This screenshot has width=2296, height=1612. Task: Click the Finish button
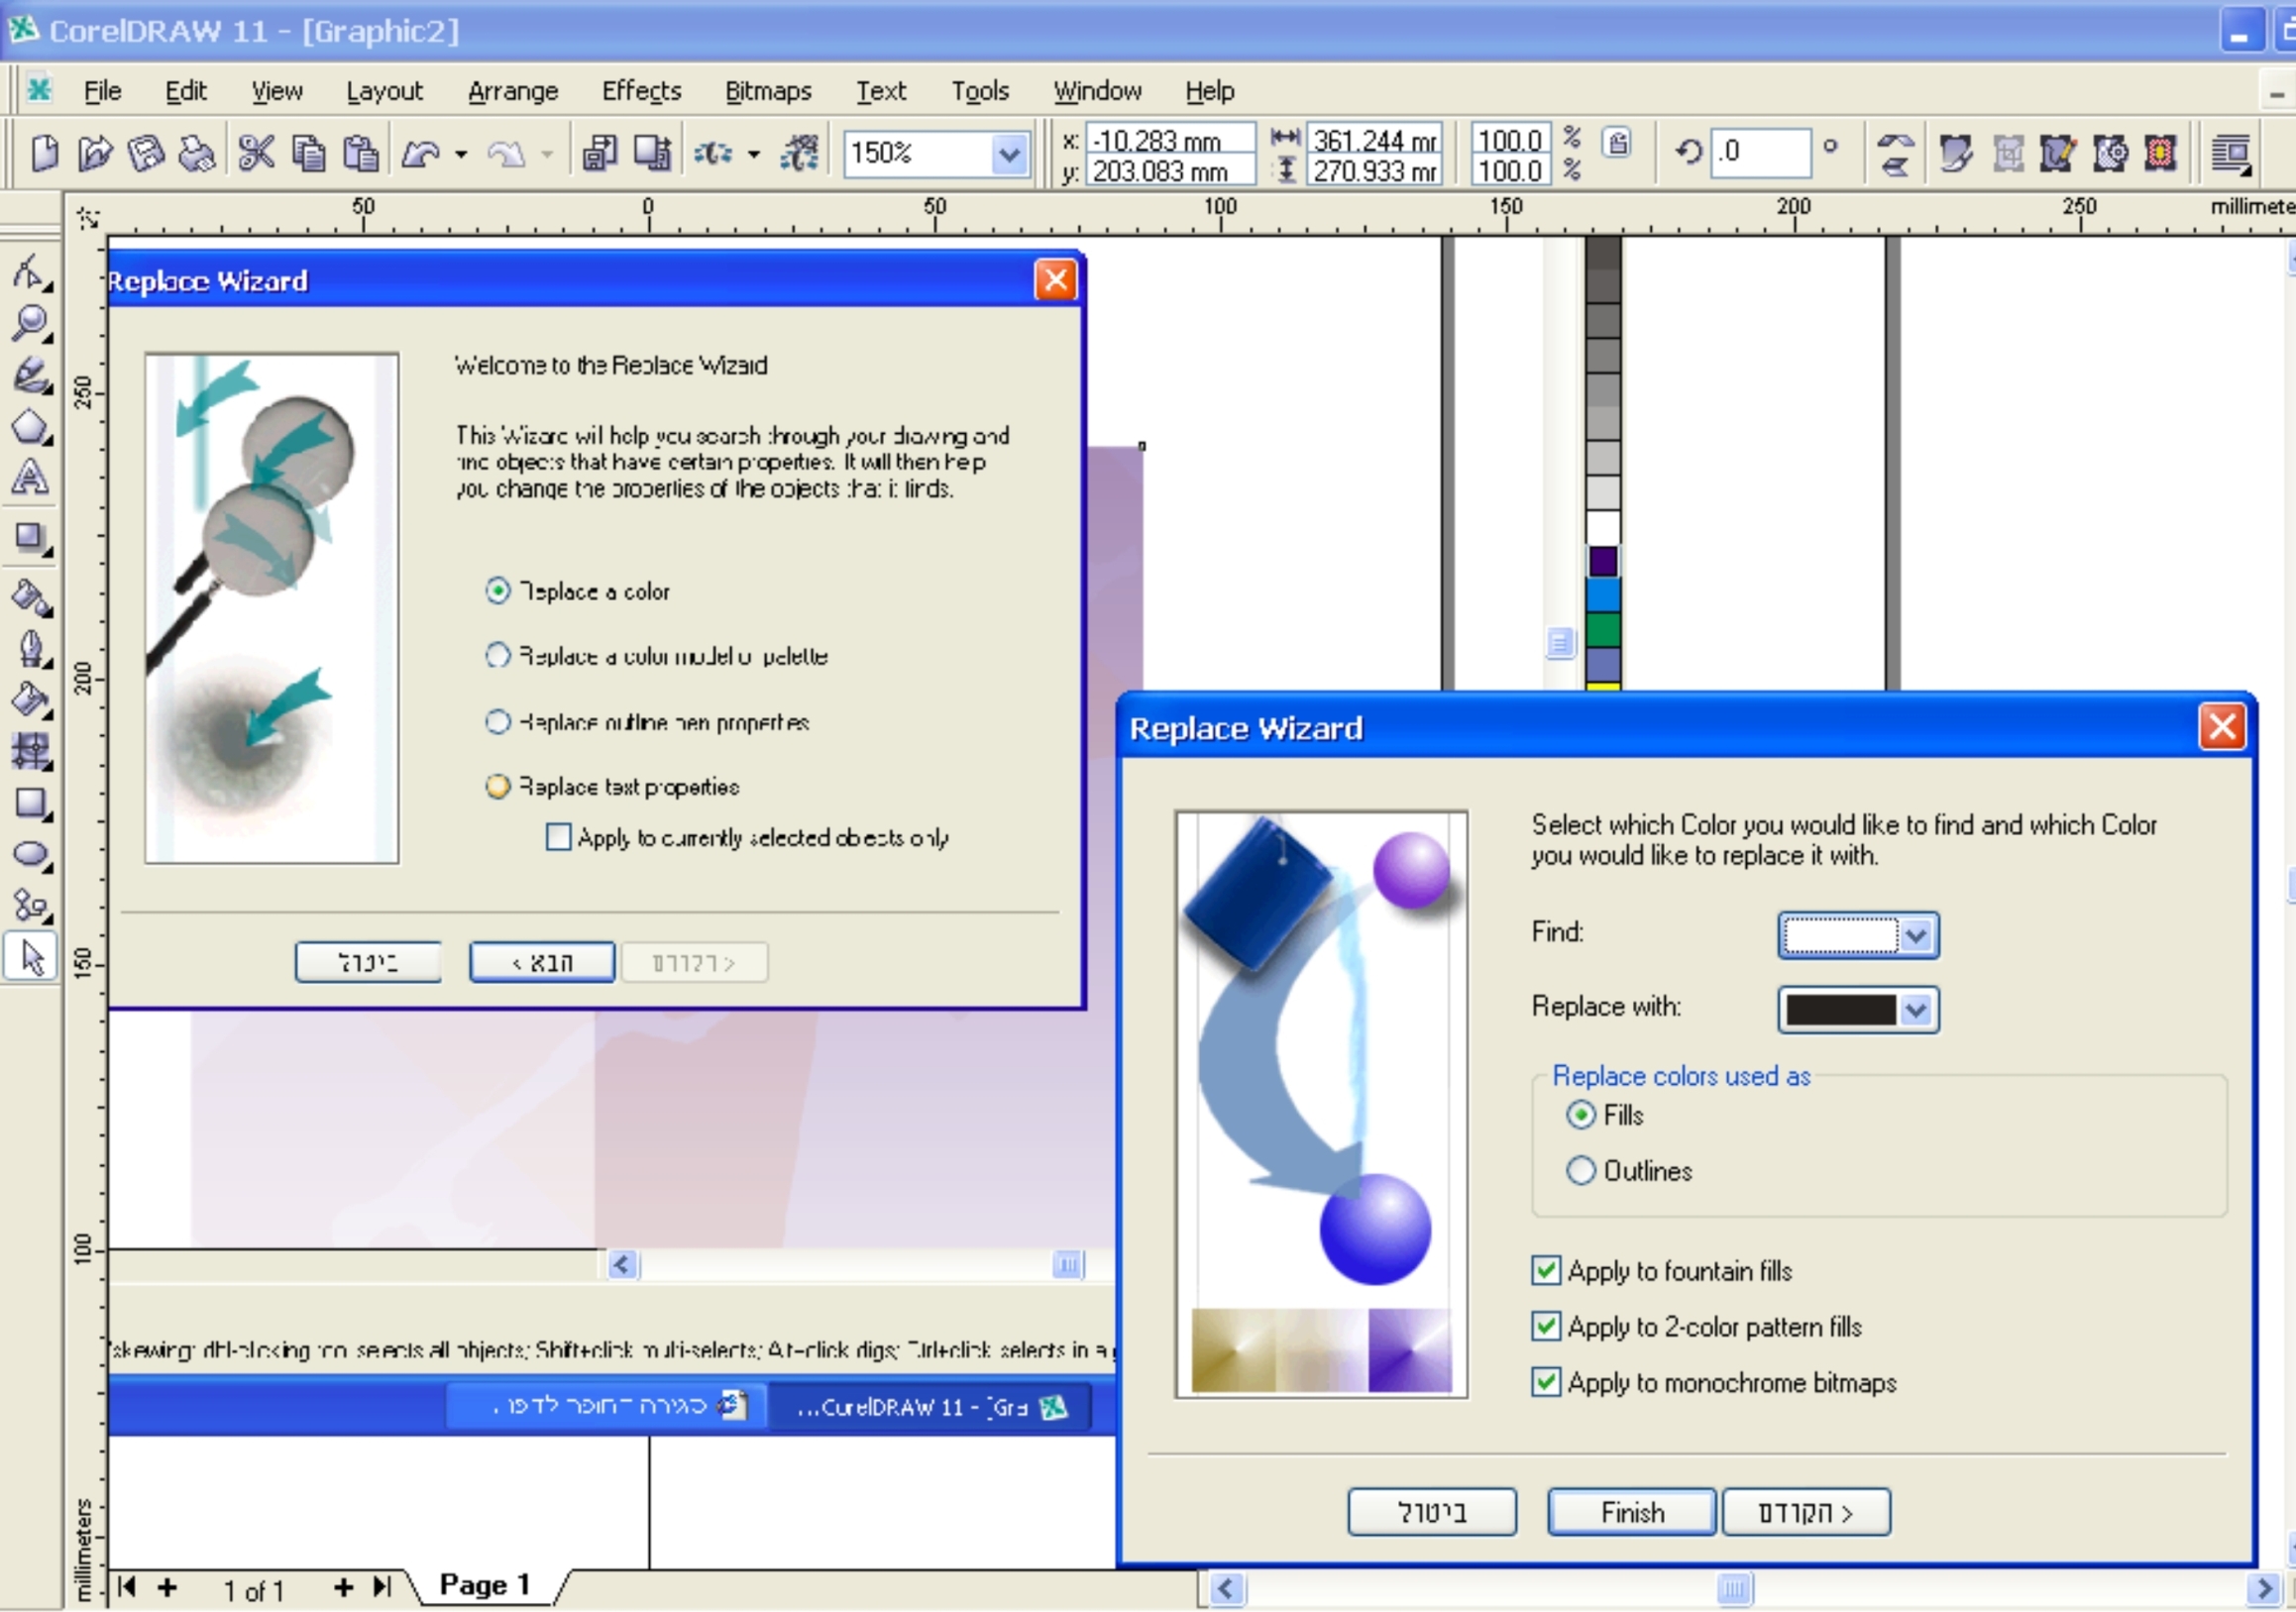click(x=1631, y=1511)
